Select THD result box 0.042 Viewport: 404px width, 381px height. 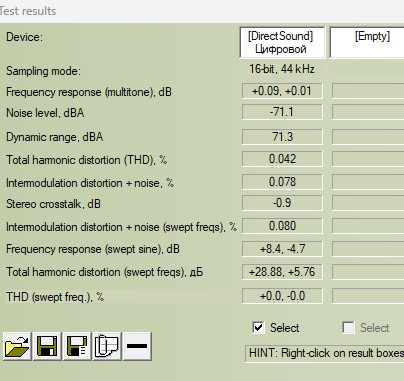[282, 159]
